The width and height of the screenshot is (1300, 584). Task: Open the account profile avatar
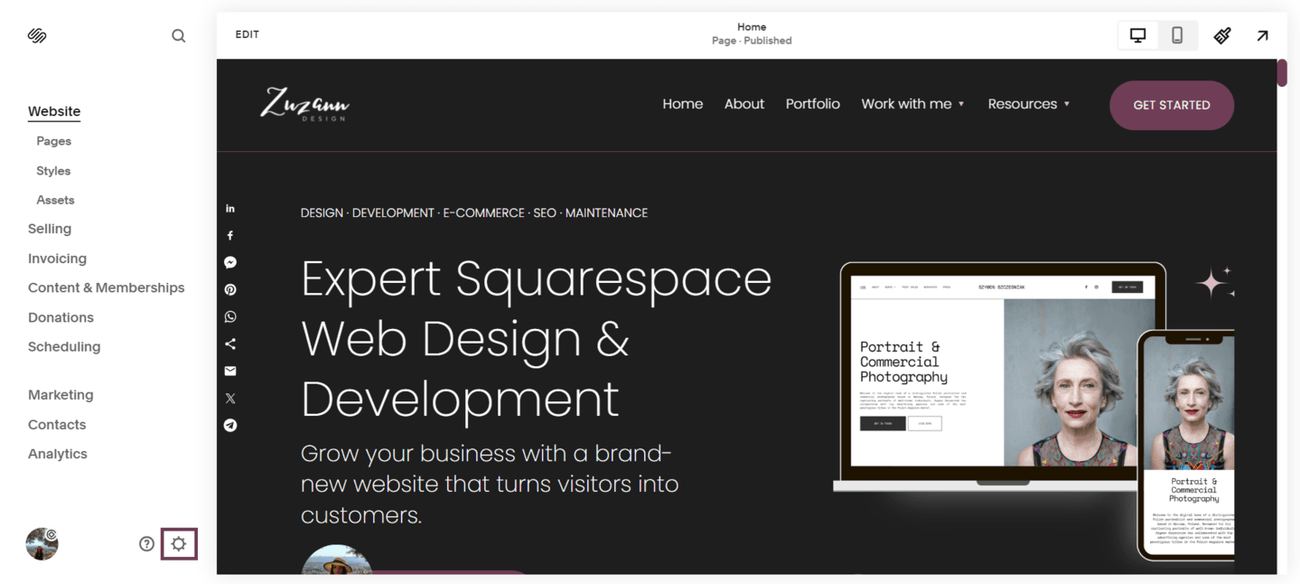[x=42, y=543]
